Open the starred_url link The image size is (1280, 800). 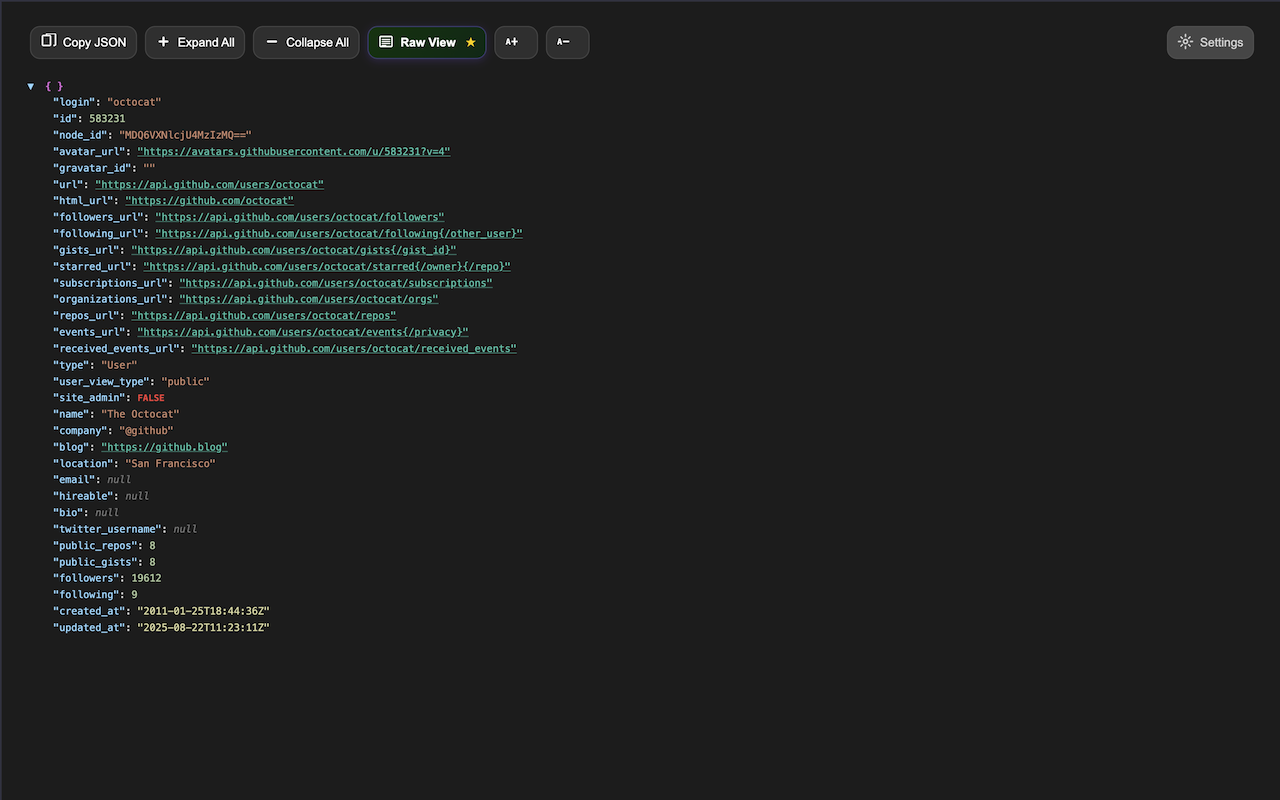[x=327, y=266]
